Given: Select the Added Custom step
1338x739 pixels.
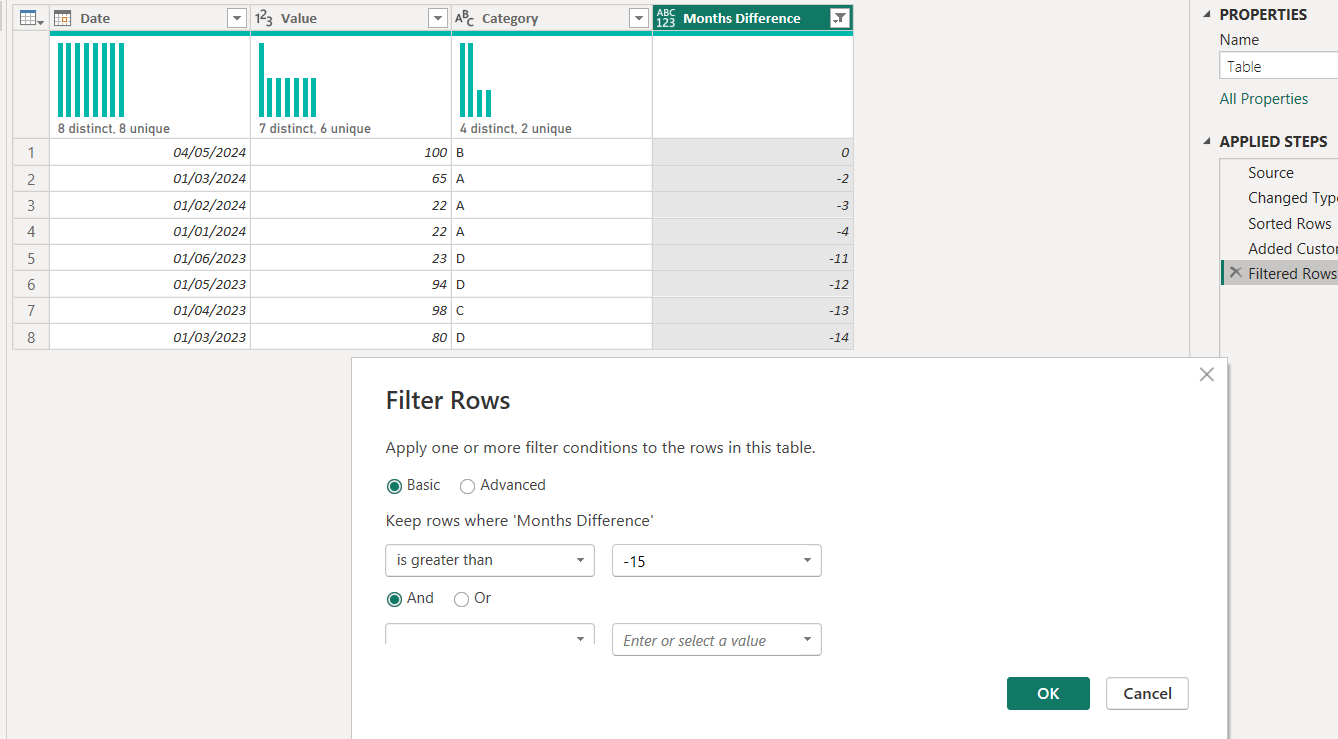Looking at the screenshot, I should coord(1292,248).
